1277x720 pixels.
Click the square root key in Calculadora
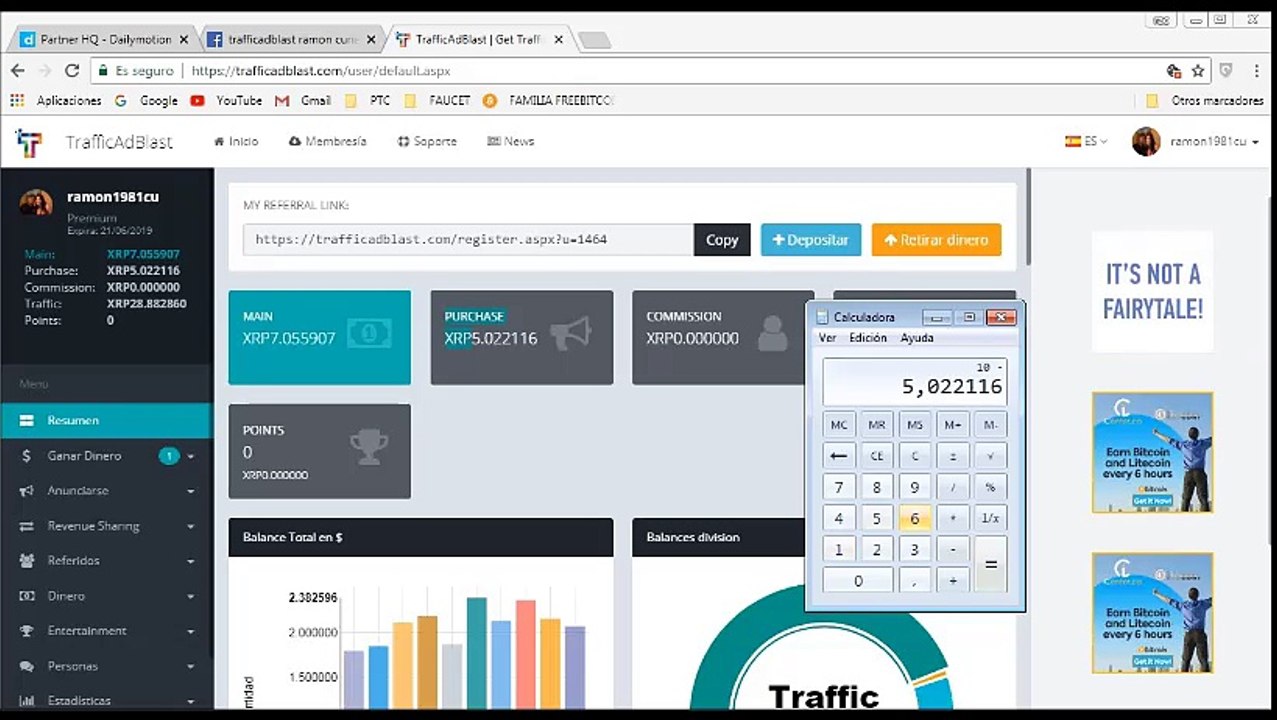(x=990, y=456)
